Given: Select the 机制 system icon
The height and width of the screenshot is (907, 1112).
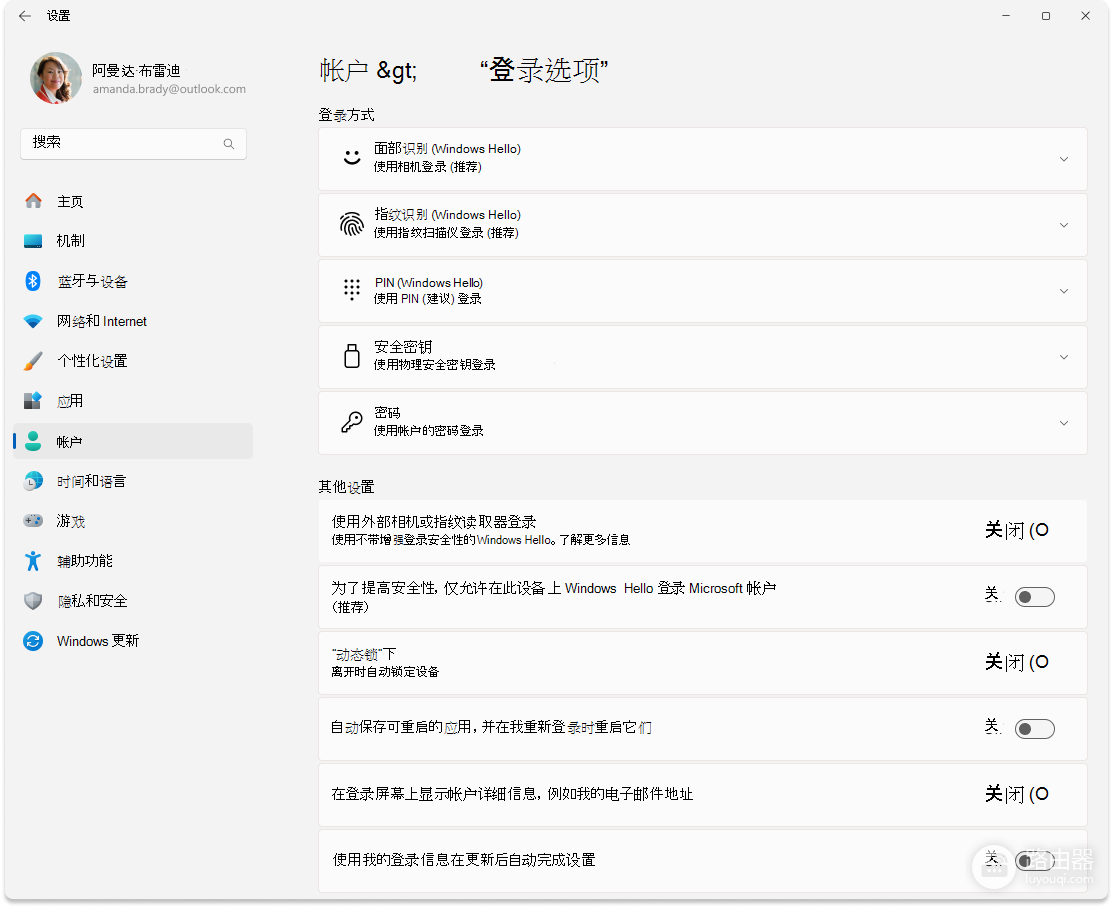Looking at the screenshot, I should click(x=33, y=241).
